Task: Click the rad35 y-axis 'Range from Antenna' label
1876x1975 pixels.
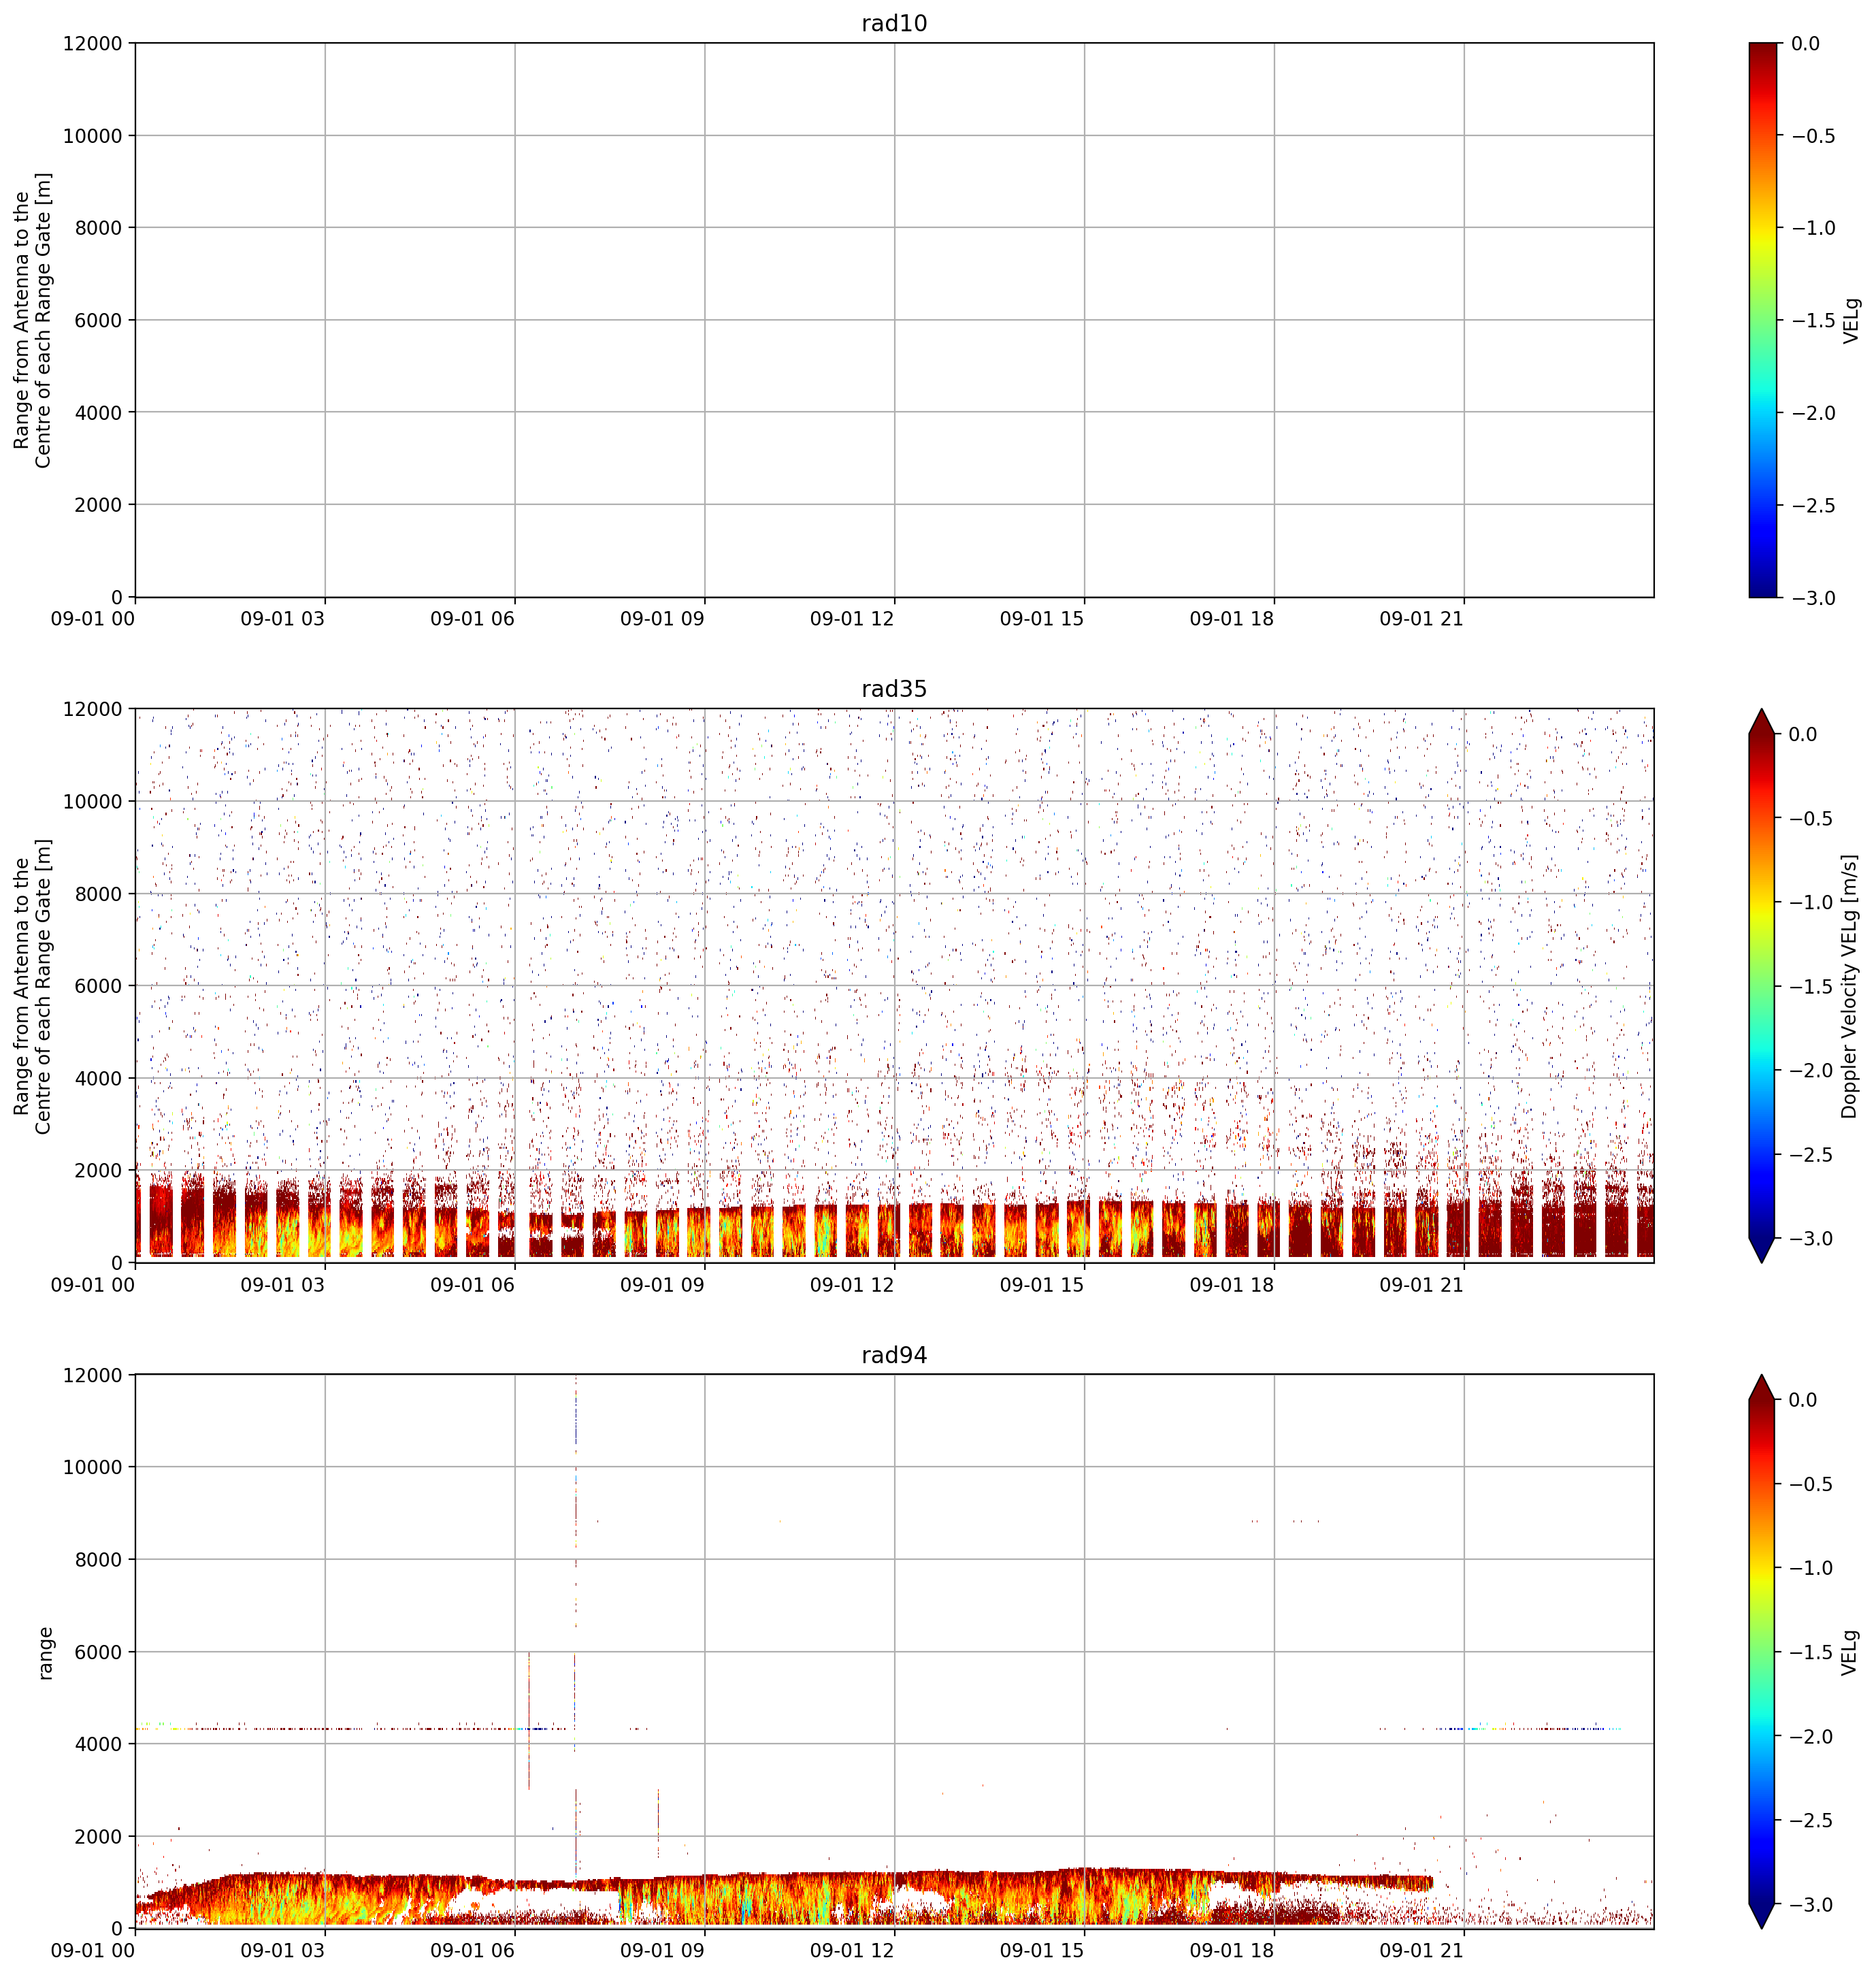Action: [32, 986]
